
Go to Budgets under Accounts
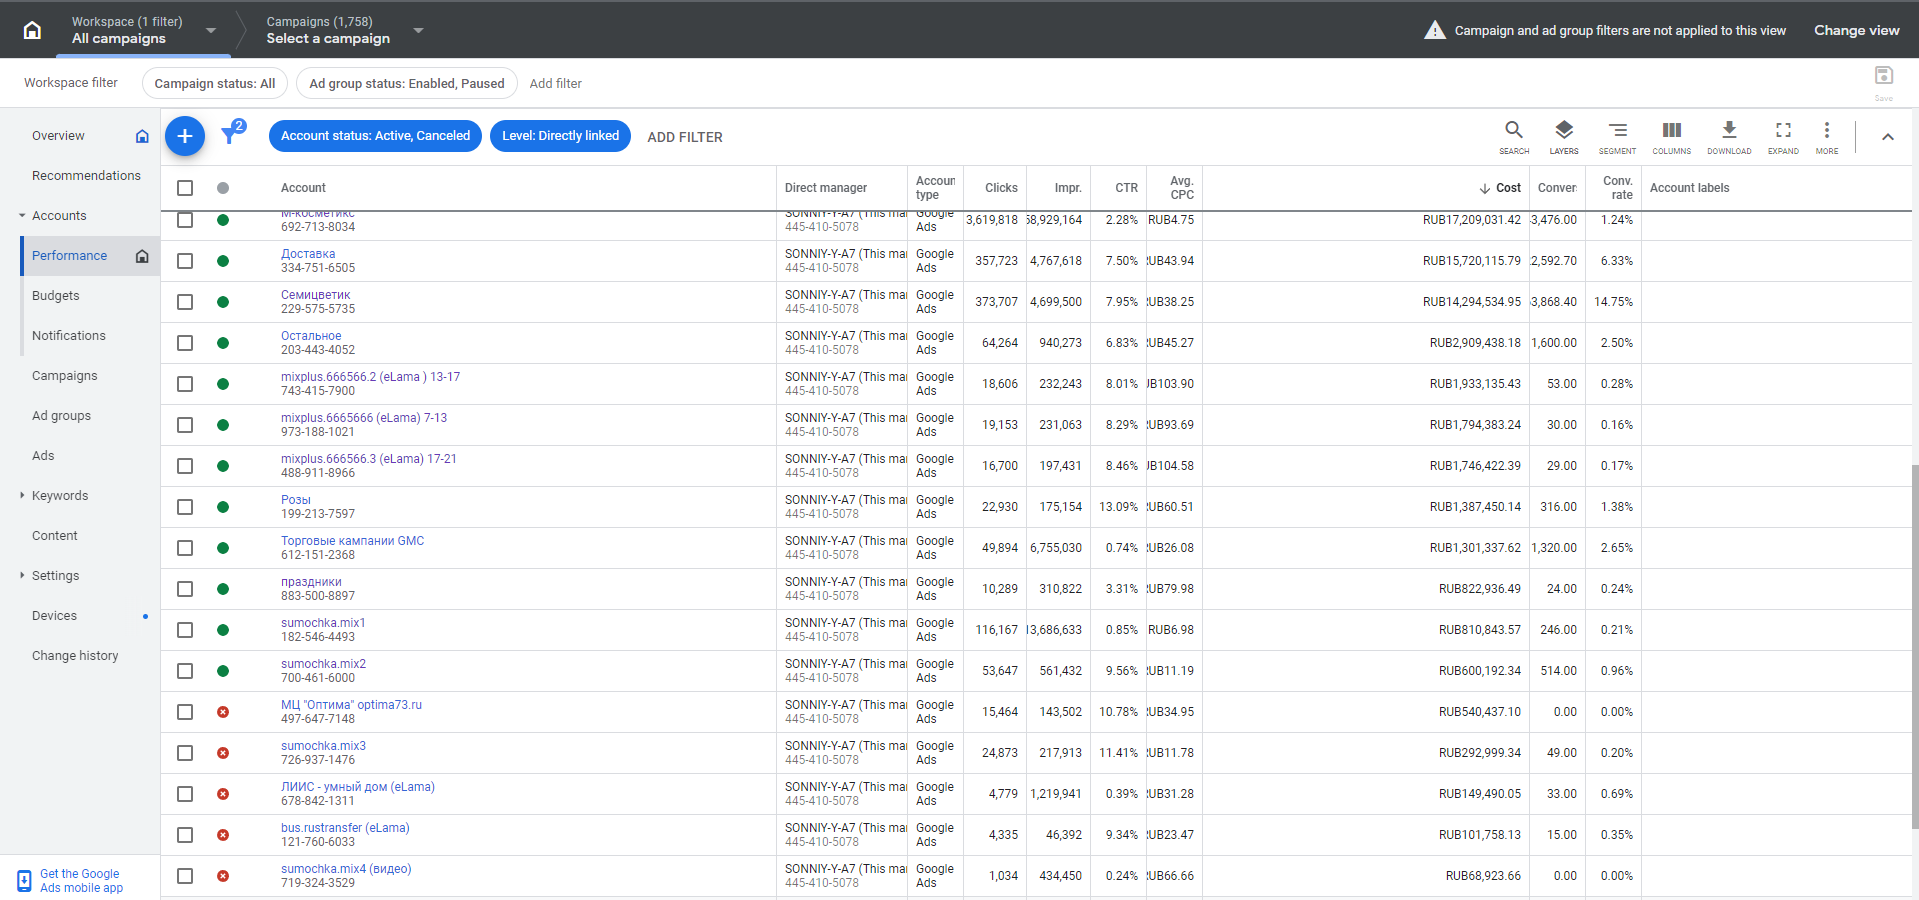(x=56, y=296)
